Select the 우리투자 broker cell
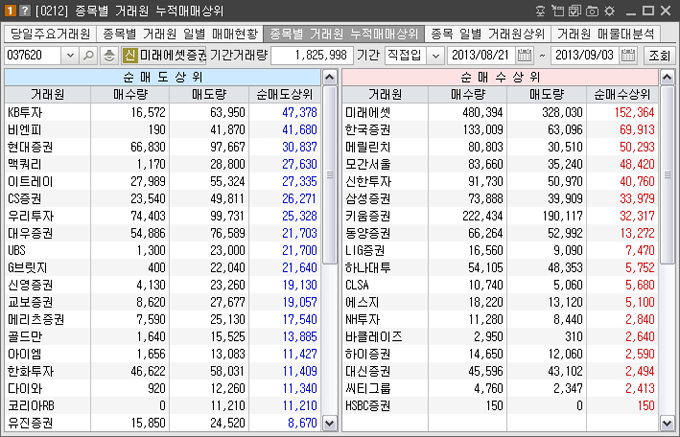The height and width of the screenshot is (437, 680). pos(48,216)
